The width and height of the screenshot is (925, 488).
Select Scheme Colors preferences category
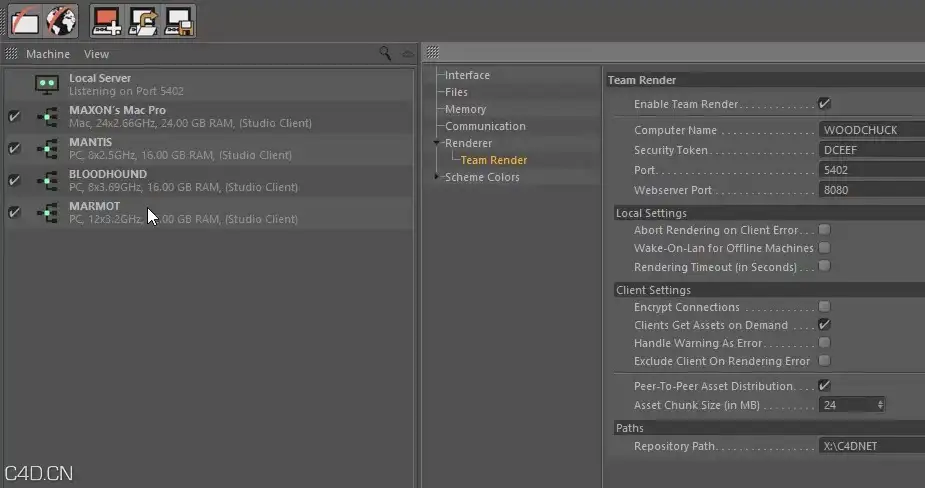482,177
